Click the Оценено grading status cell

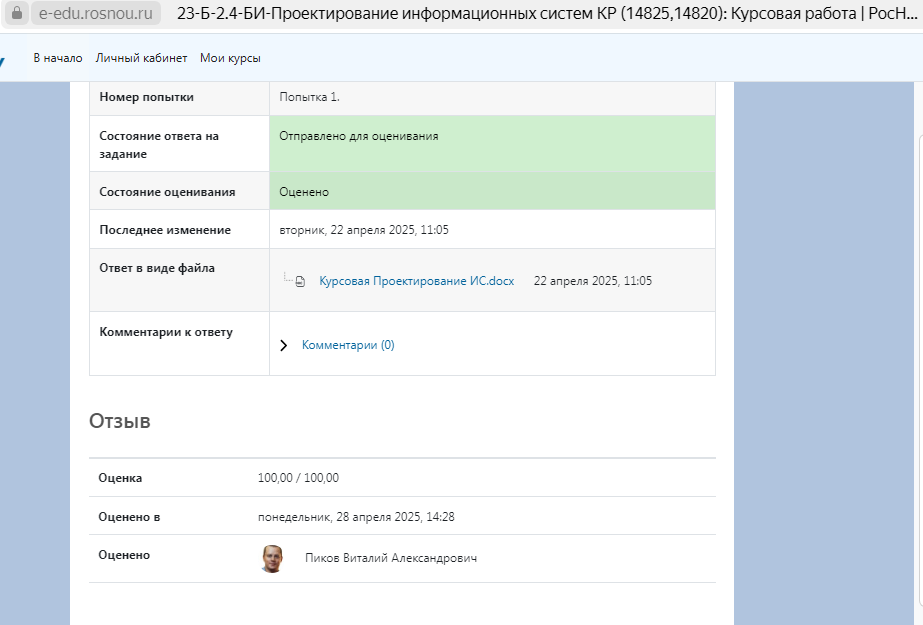(x=492, y=191)
